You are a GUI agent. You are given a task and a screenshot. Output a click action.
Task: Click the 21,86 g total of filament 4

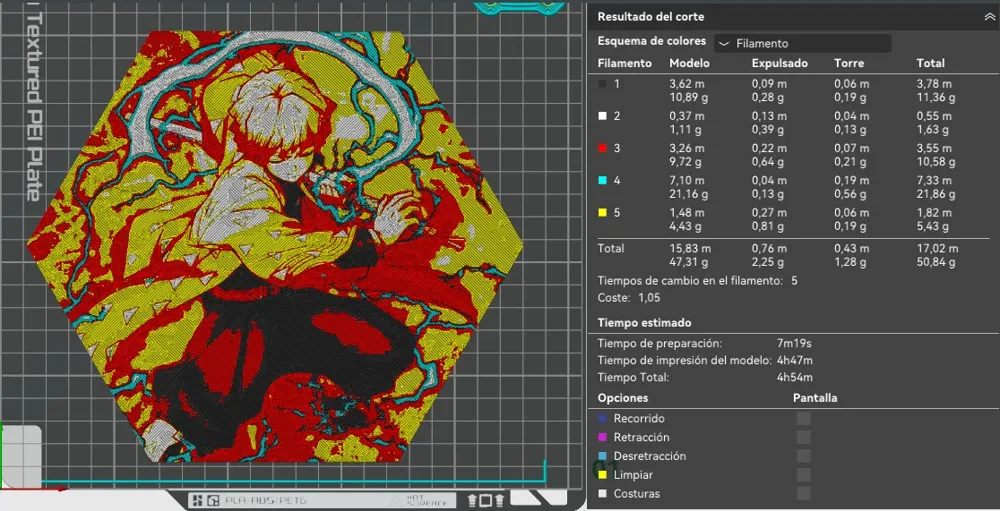pos(936,194)
